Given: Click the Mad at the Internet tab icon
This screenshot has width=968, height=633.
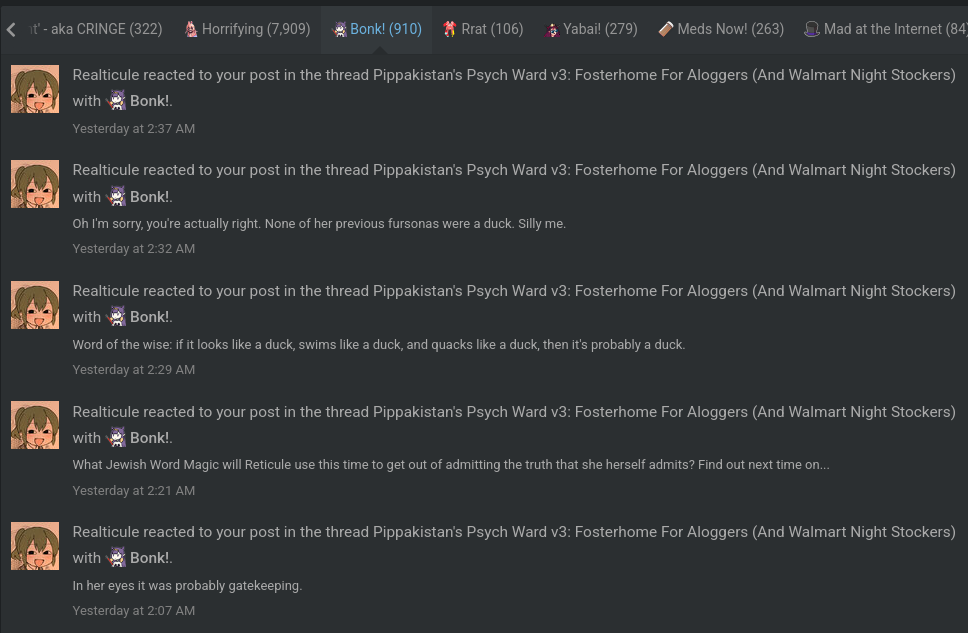Looking at the screenshot, I should click(812, 29).
